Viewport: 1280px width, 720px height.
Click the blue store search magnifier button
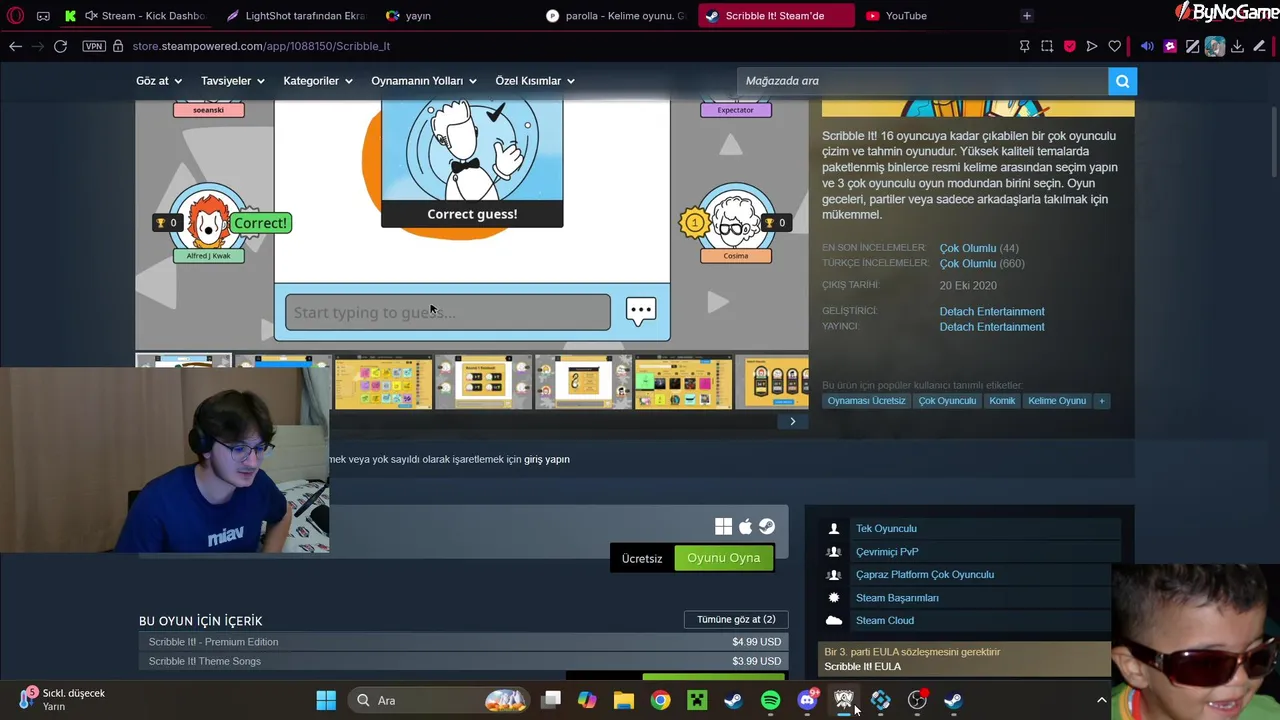[x=1122, y=81]
